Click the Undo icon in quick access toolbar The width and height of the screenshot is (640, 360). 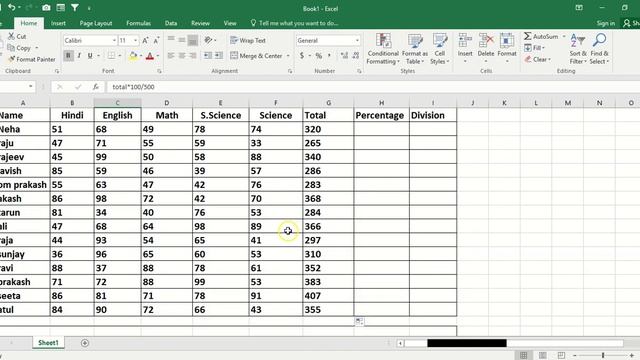coord(12,7)
